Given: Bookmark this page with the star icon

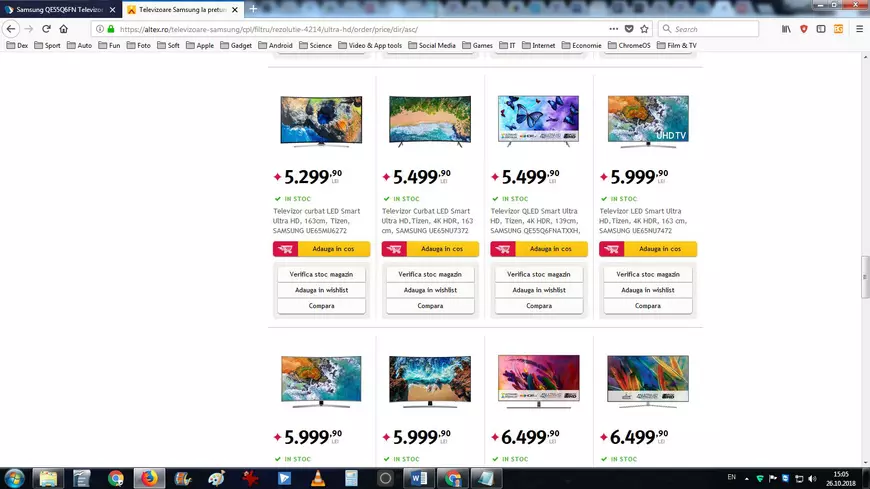Looking at the screenshot, I should [644, 29].
